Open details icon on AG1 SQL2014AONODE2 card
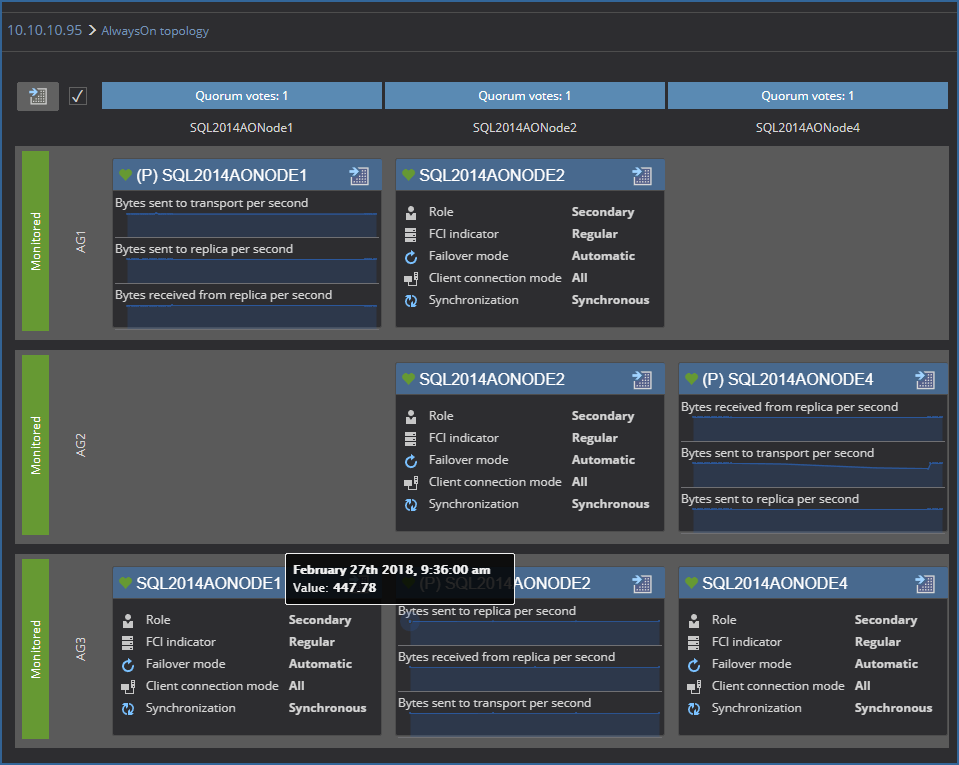 click(x=642, y=176)
